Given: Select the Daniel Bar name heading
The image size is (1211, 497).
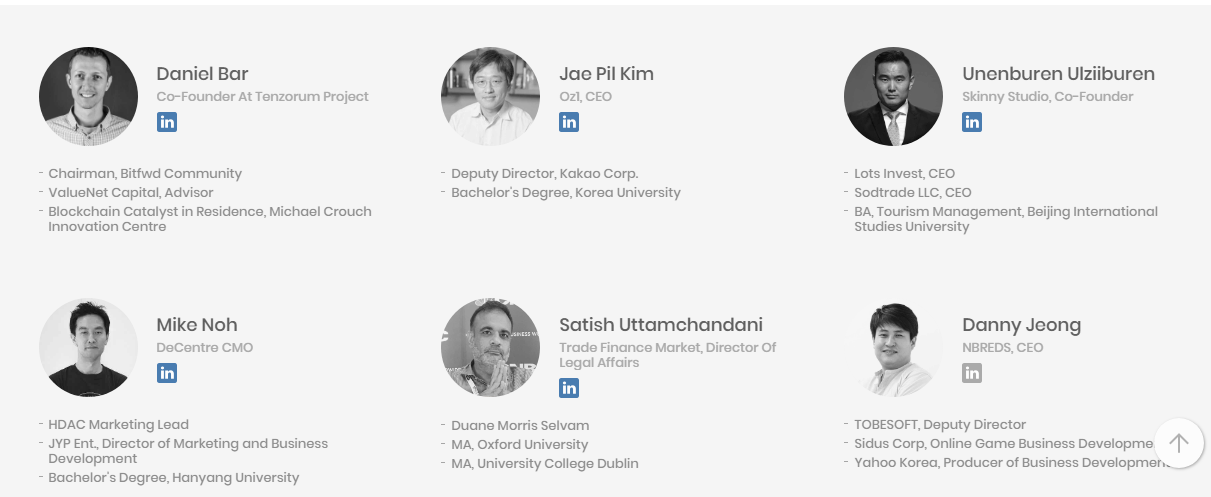Looking at the screenshot, I should pyautogui.click(x=202, y=74).
